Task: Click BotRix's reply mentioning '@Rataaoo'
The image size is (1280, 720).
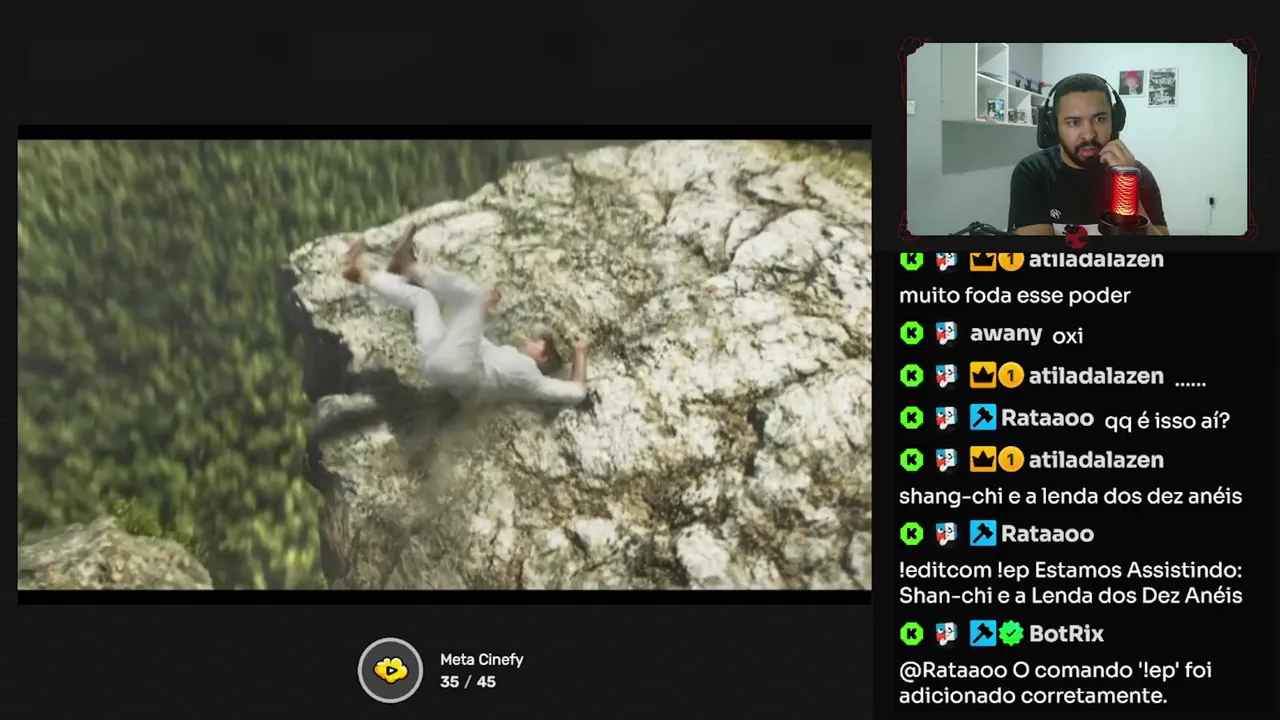Action: [x=1055, y=683]
